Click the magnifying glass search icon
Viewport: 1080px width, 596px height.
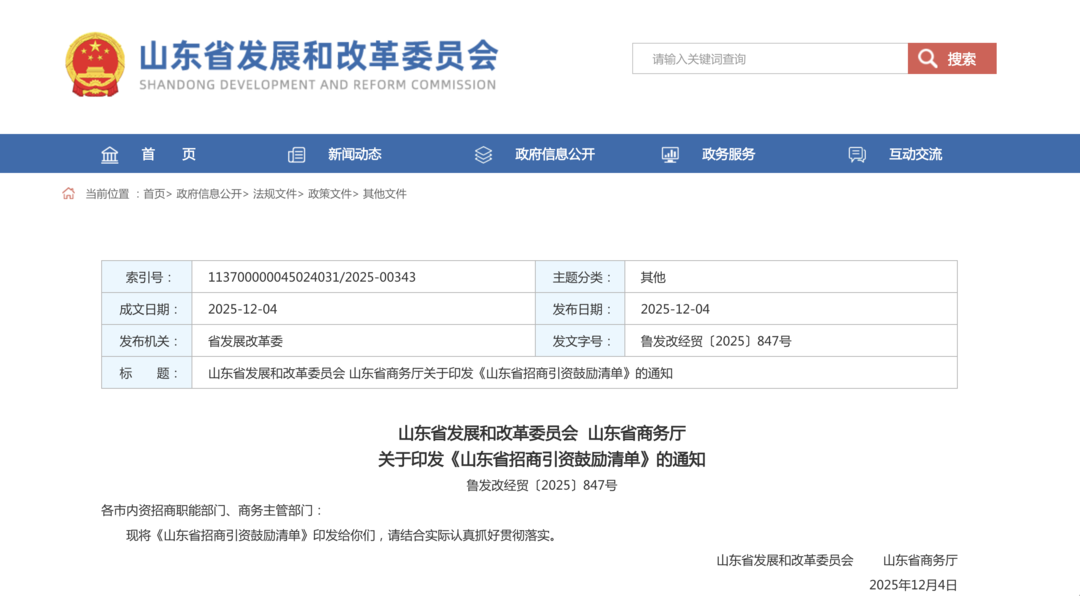pyautogui.click(x=927, y=59)
